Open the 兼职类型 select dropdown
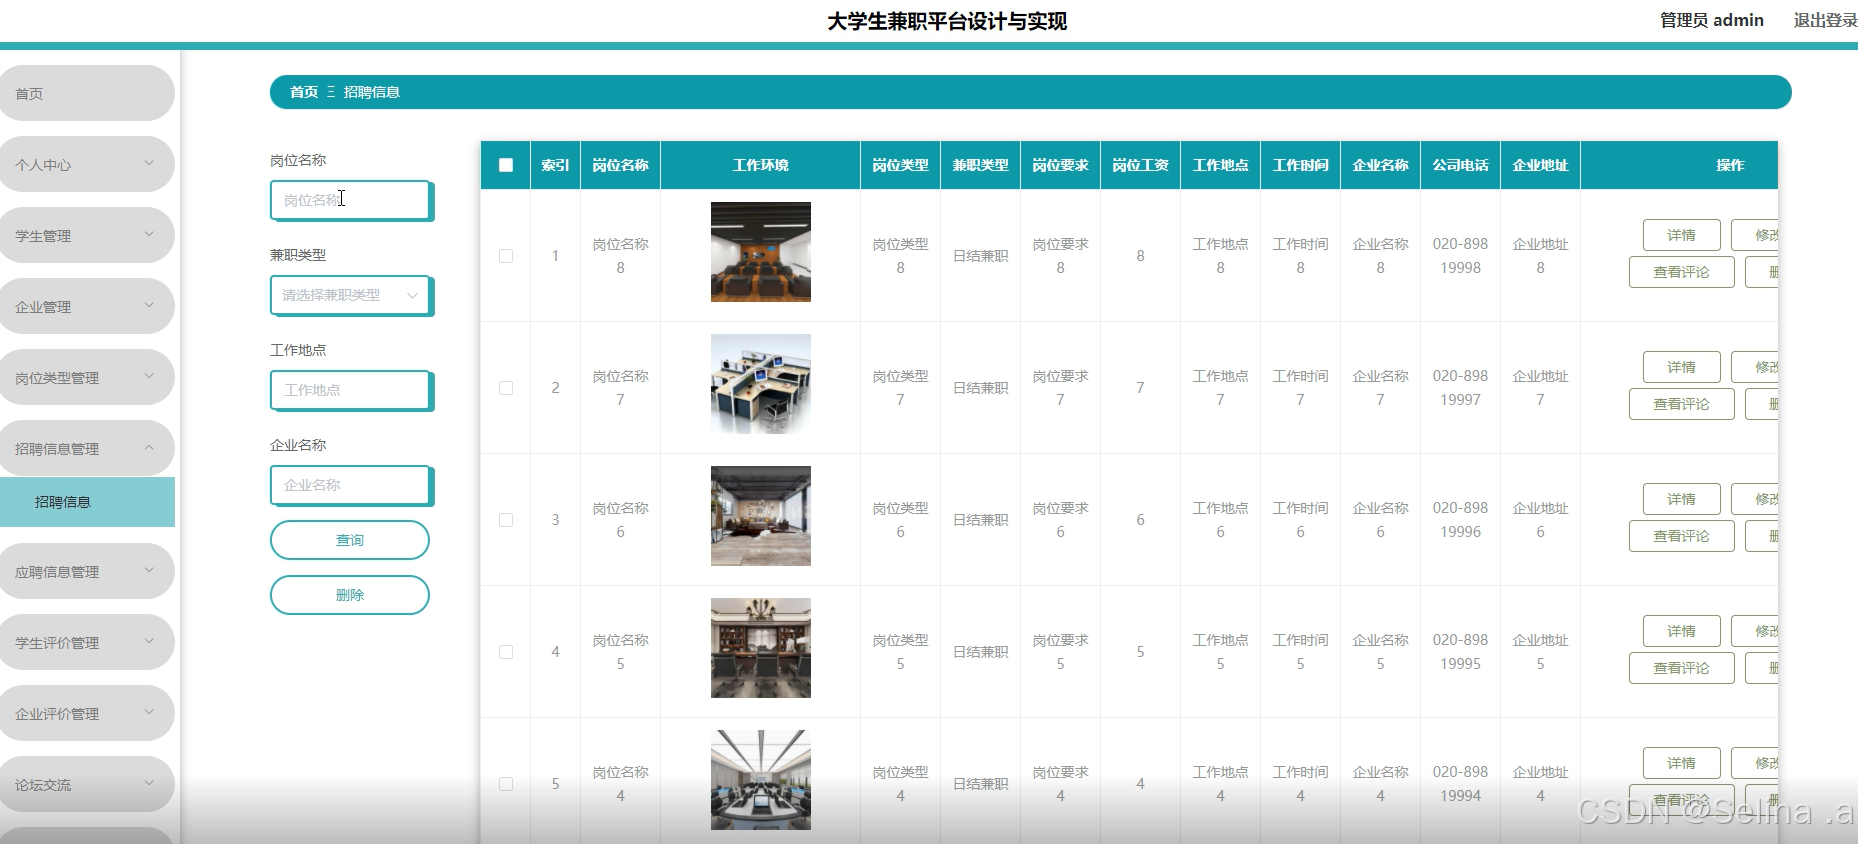The width and height of the screenshot is (1858, 844). tap(350, 295)
